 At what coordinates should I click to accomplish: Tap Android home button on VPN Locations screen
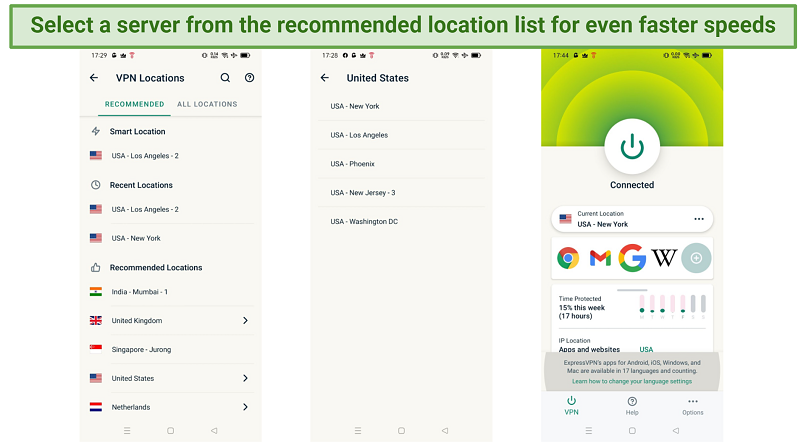[x=170, y=431]
